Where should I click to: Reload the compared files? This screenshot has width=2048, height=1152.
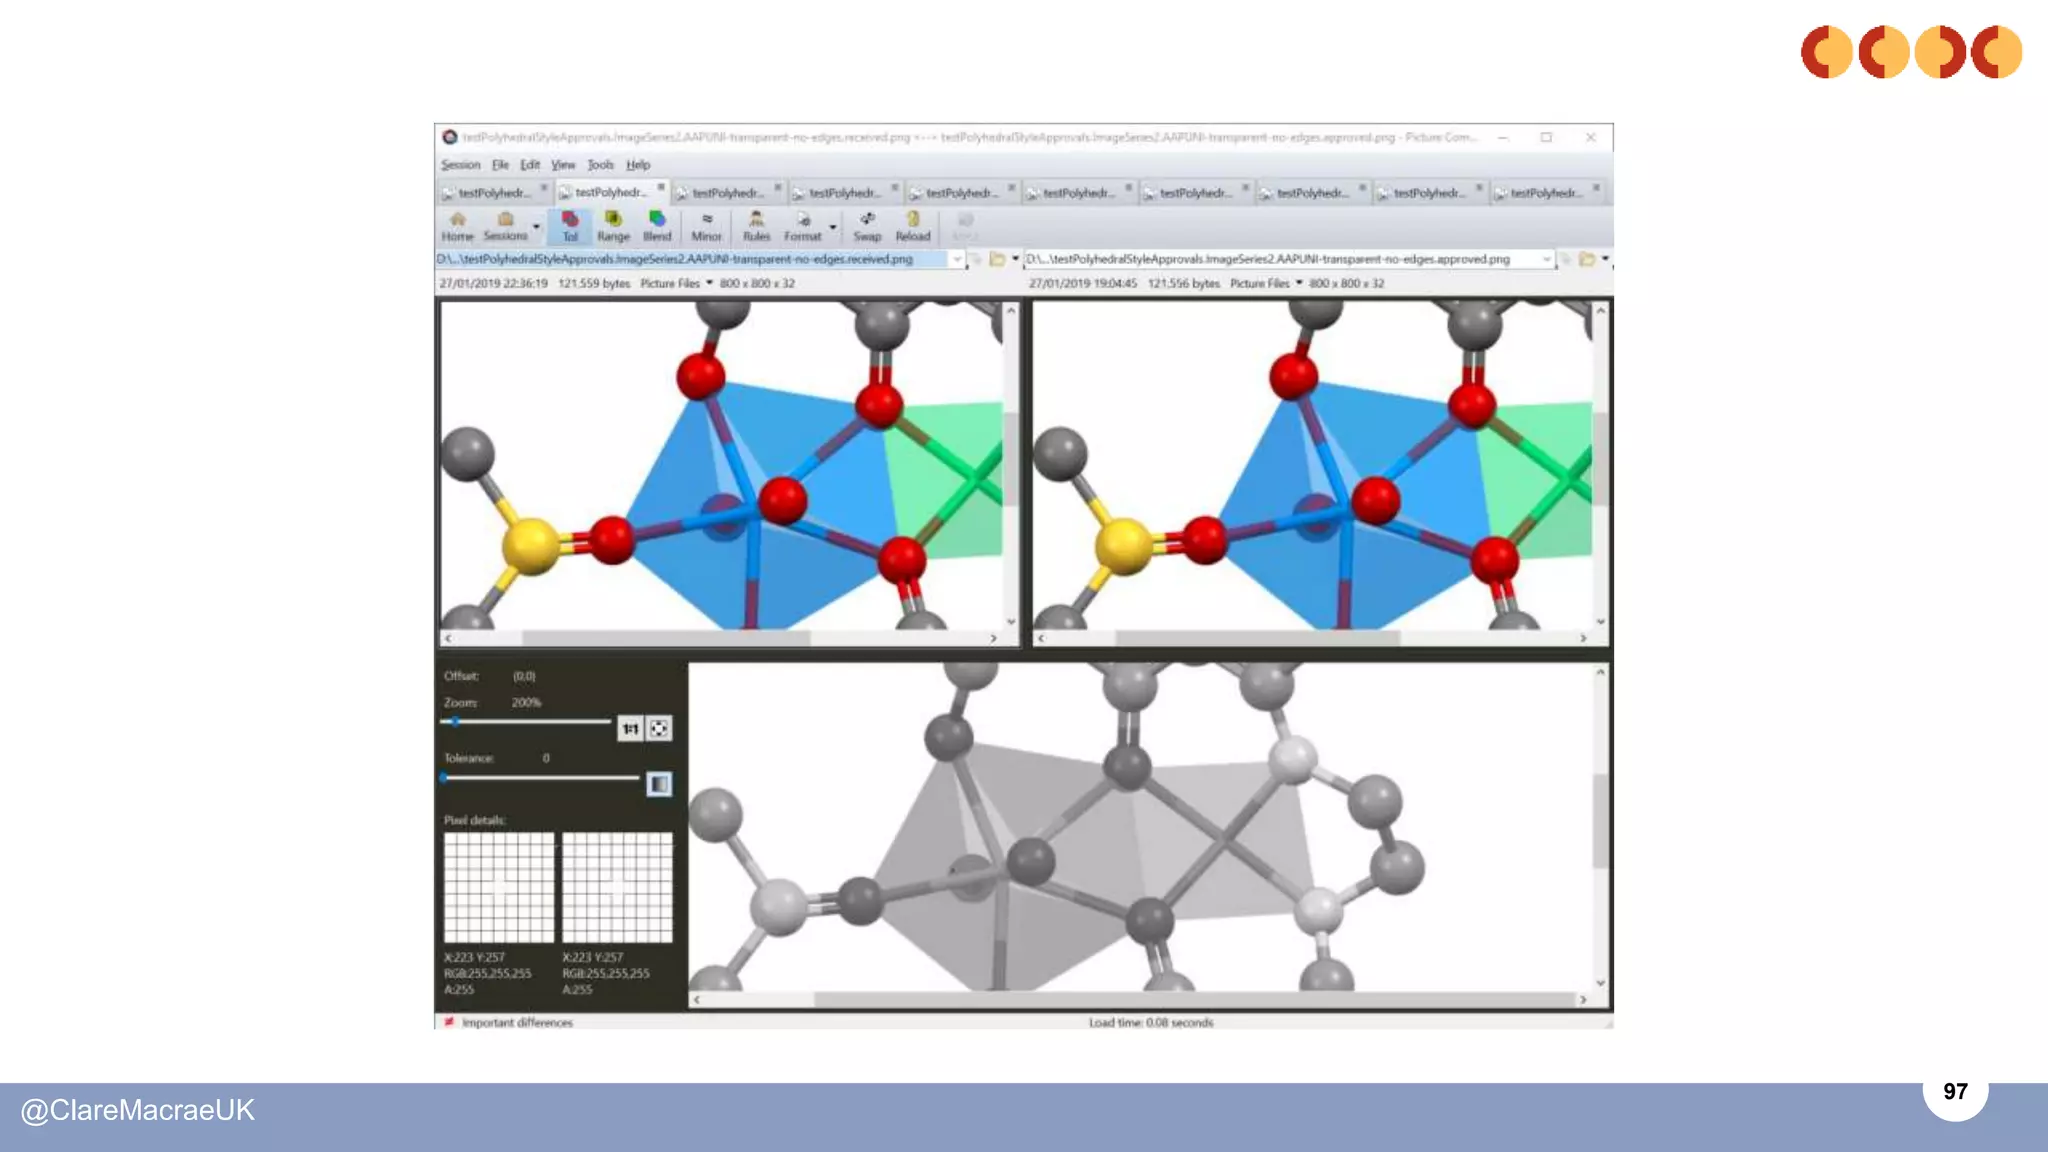pos(912,226)
